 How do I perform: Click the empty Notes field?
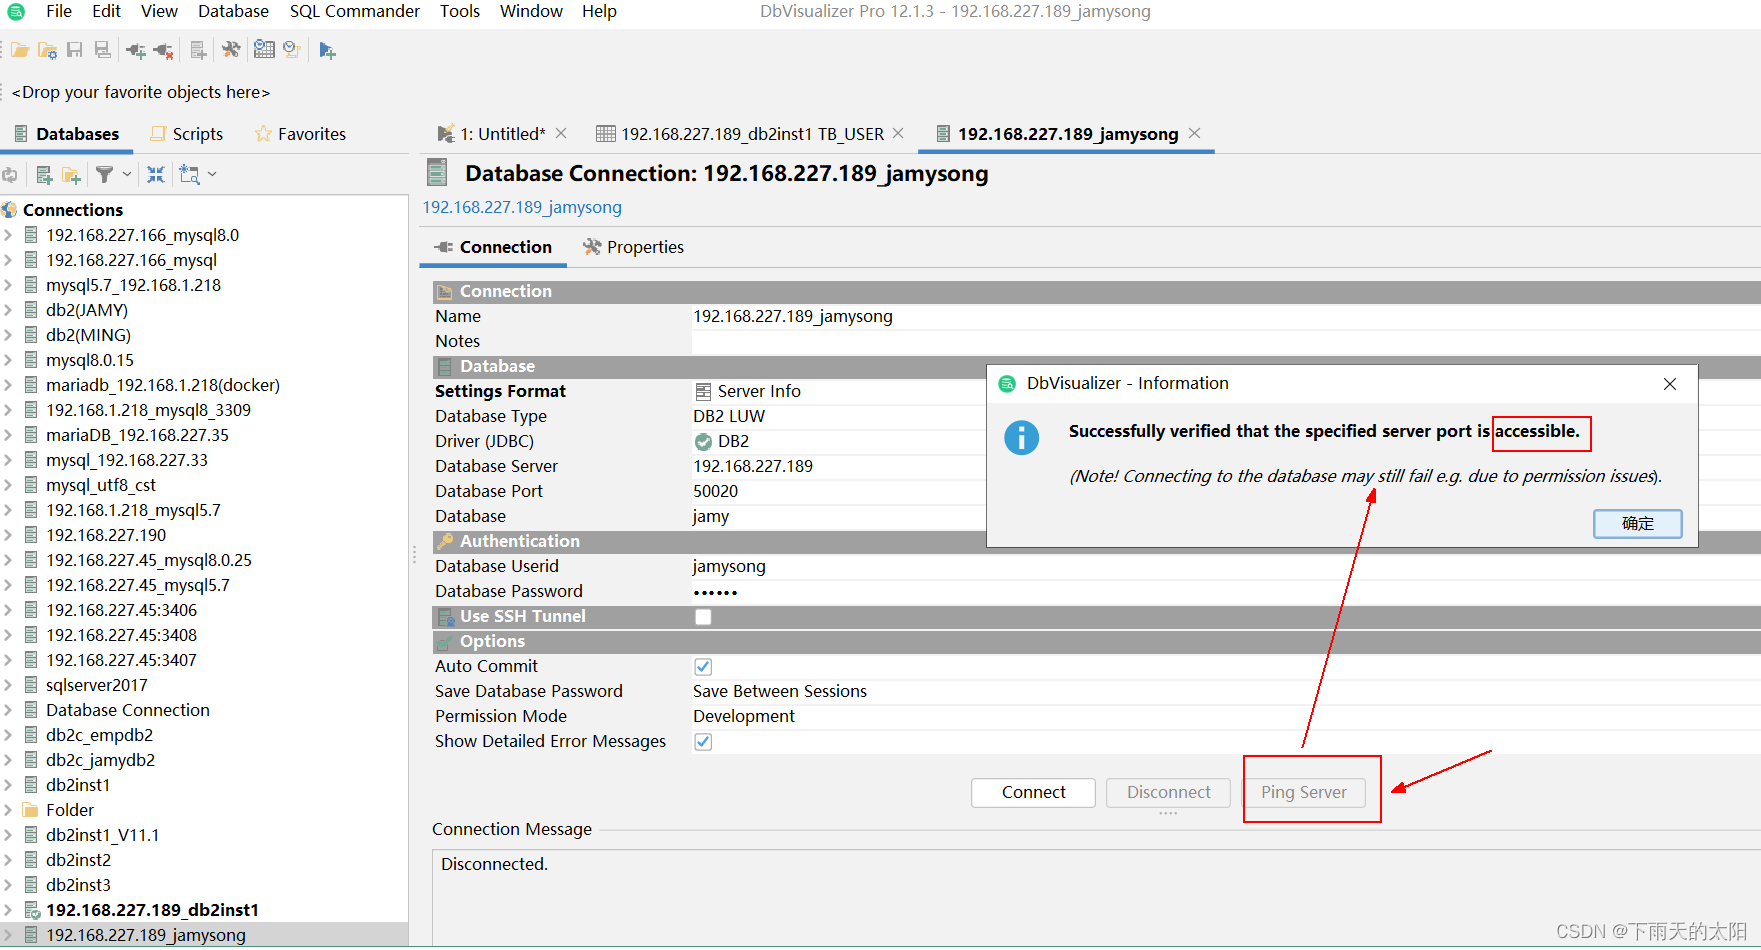[1226, 341]
